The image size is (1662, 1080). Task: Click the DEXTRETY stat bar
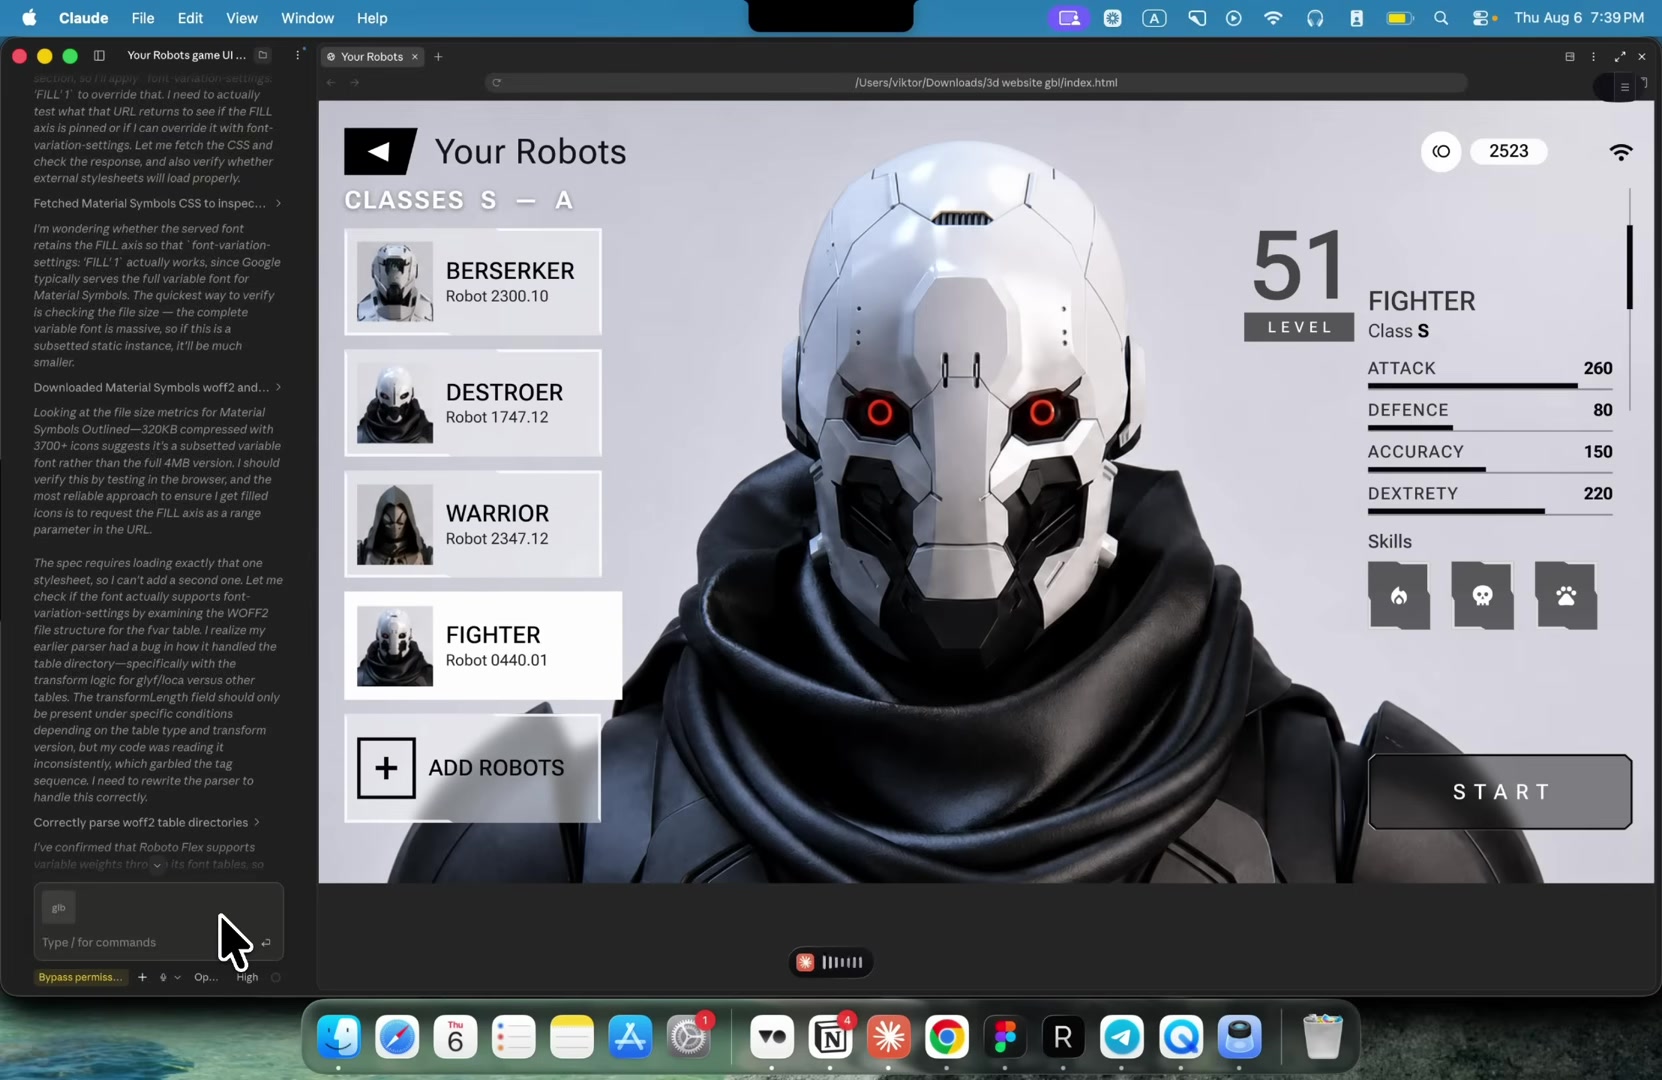[x=1490, y=511]
